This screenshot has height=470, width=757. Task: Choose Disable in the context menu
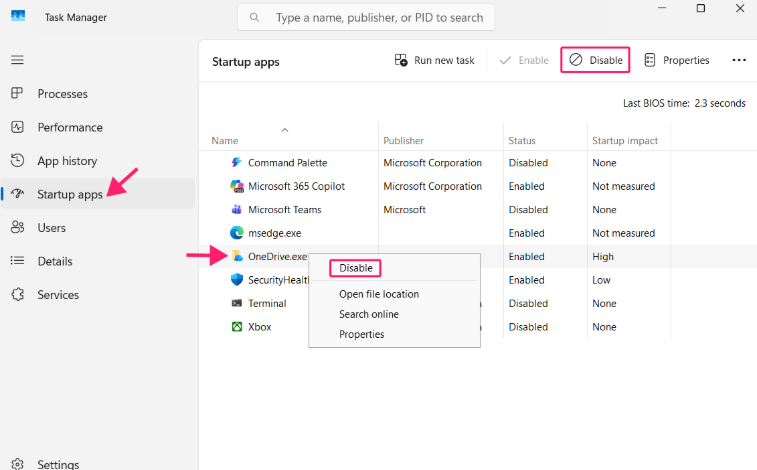coord(356,268)
